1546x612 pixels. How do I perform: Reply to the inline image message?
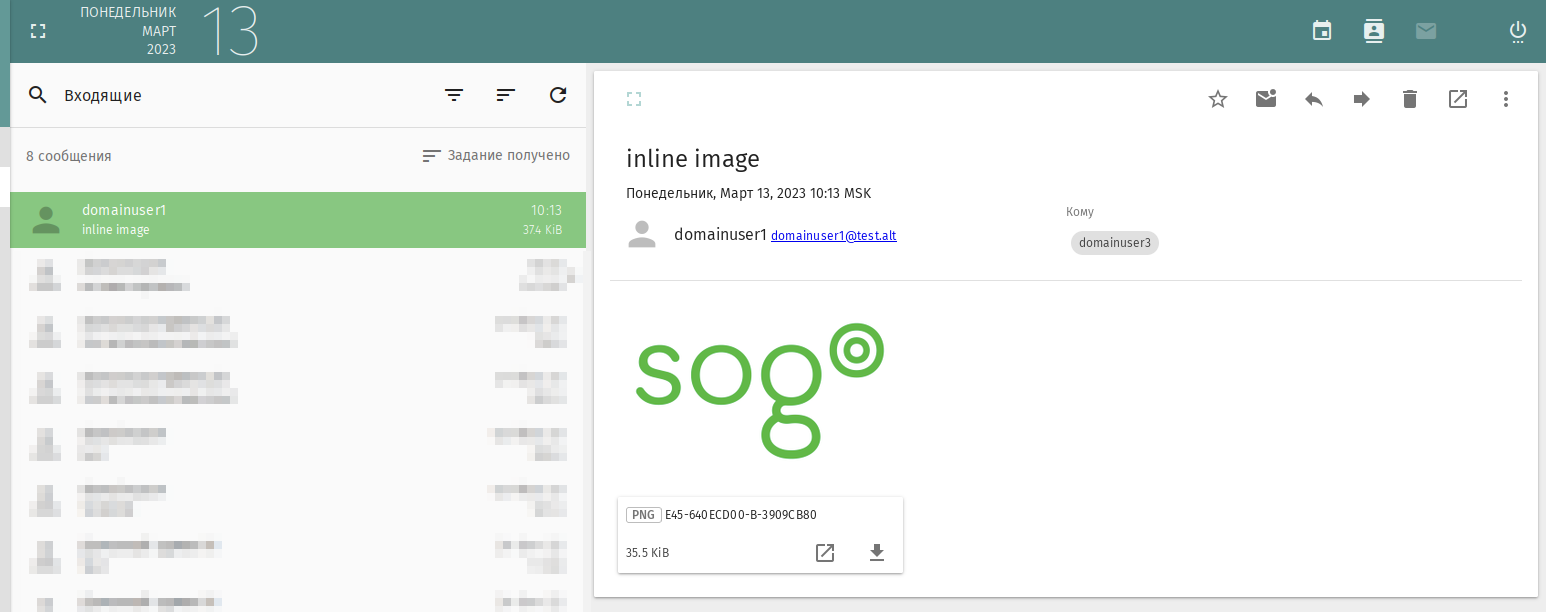point(1314,99)
